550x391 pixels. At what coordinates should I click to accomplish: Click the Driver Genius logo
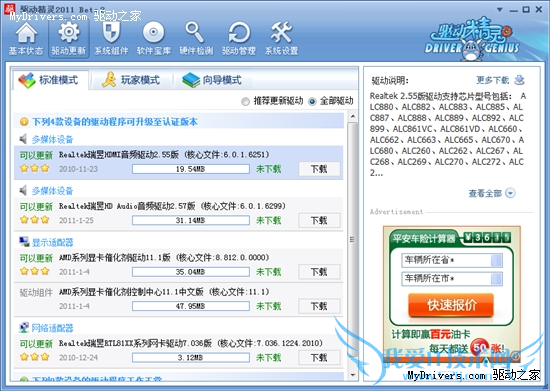tap(472, 39)
